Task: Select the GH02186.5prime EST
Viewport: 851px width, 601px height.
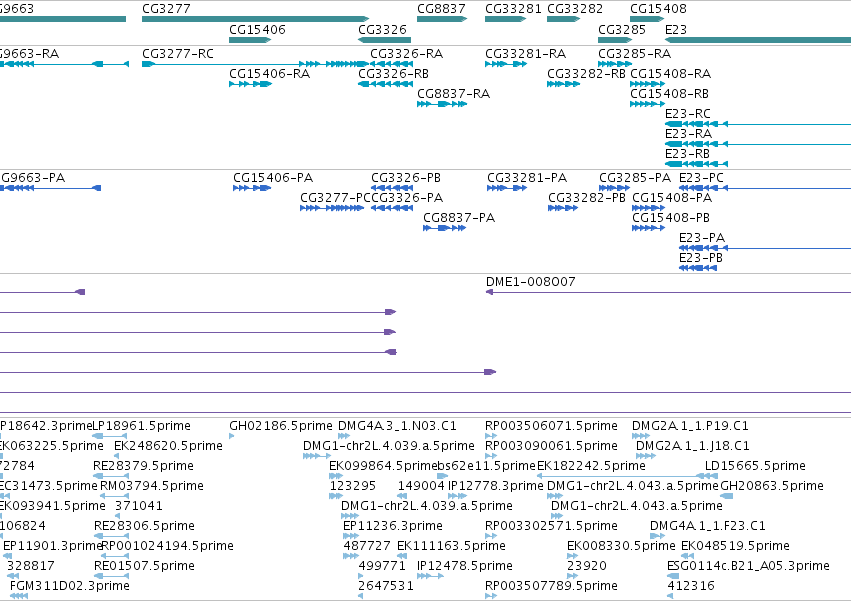Action: coord(232,436)
